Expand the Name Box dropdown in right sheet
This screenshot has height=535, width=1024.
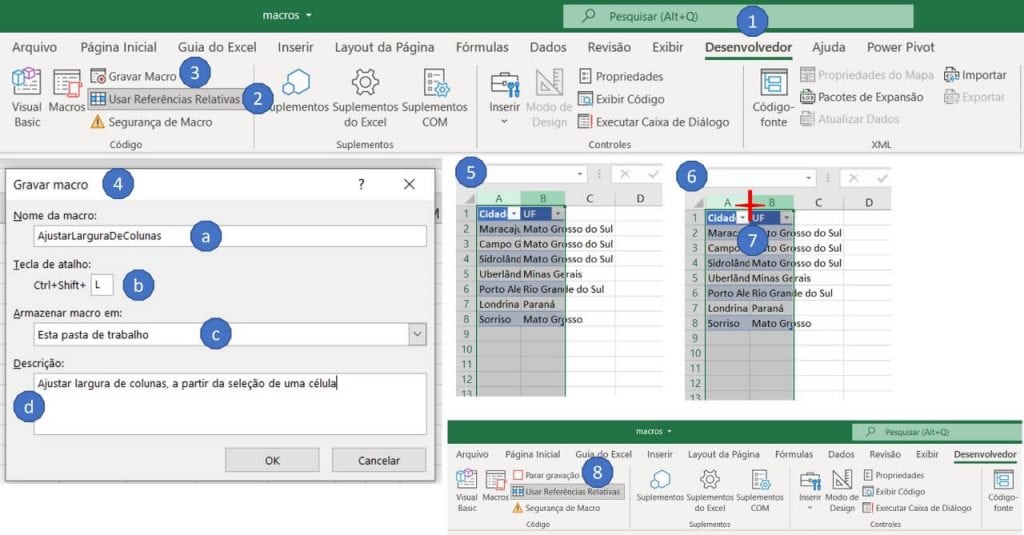pyautogui.click(x=808, y=178)
